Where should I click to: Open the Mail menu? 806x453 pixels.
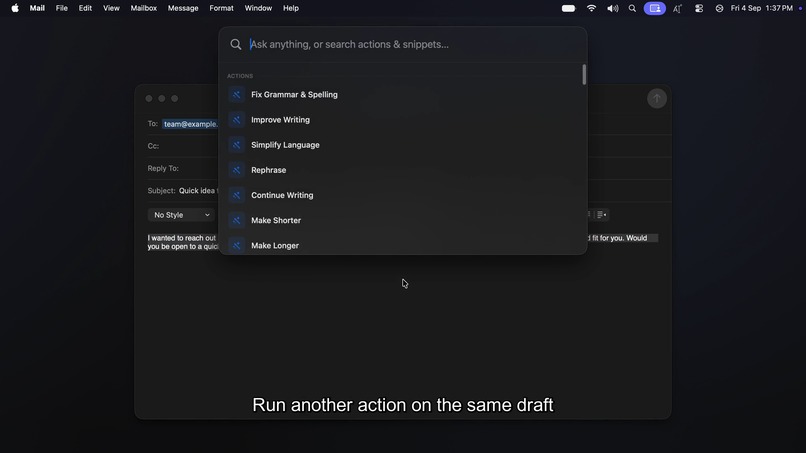point(37,8)
